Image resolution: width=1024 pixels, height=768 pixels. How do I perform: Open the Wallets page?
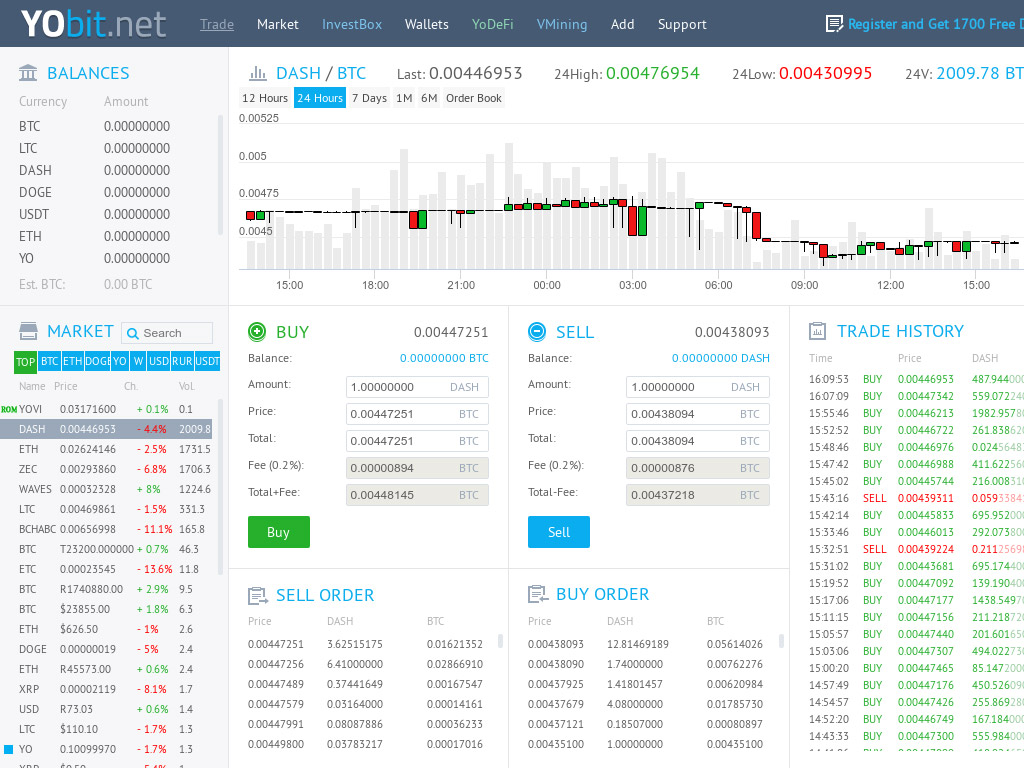click(426, 24)
